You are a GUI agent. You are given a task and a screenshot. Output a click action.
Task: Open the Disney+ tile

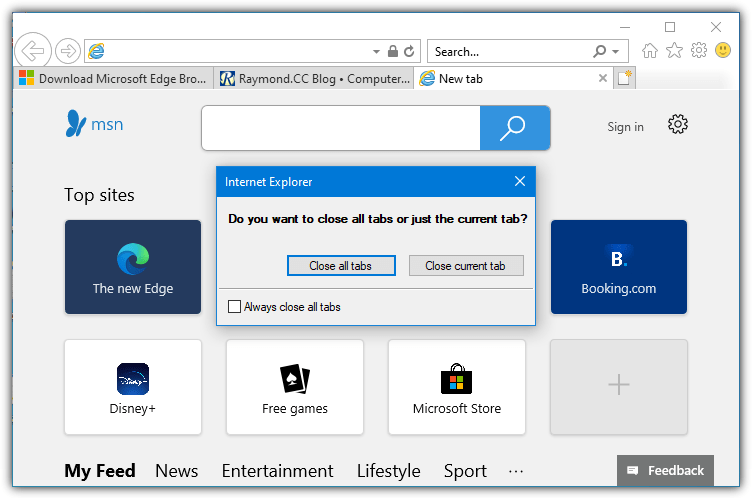pyautogui.click(x=133, y=387)
